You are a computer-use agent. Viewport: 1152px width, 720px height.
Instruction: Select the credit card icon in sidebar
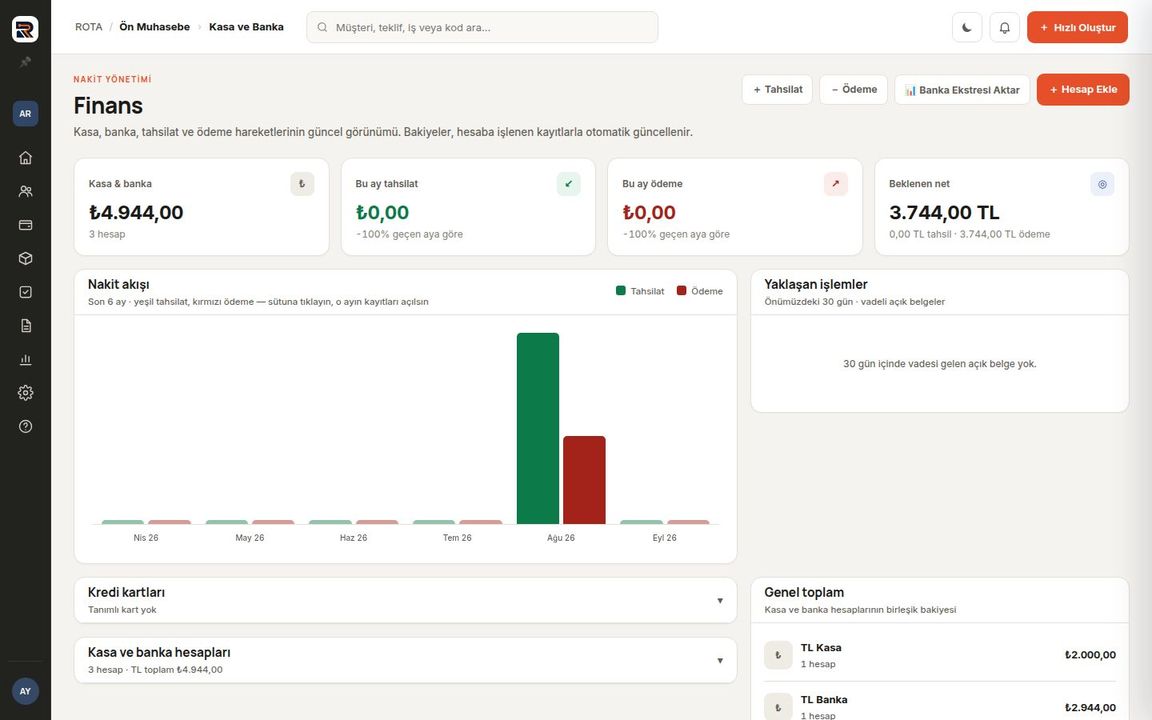click(x=25, y=225)
